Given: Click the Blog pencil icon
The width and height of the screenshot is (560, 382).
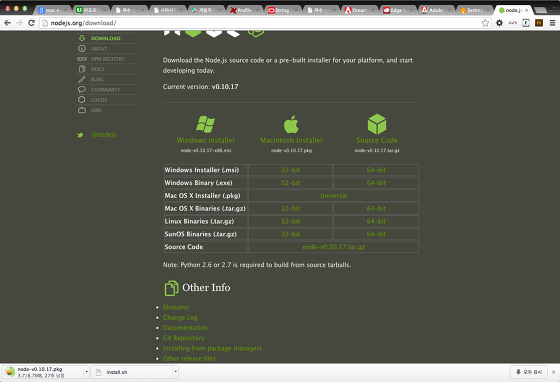Looking at the screenshot, I should [x=82, y=79].
